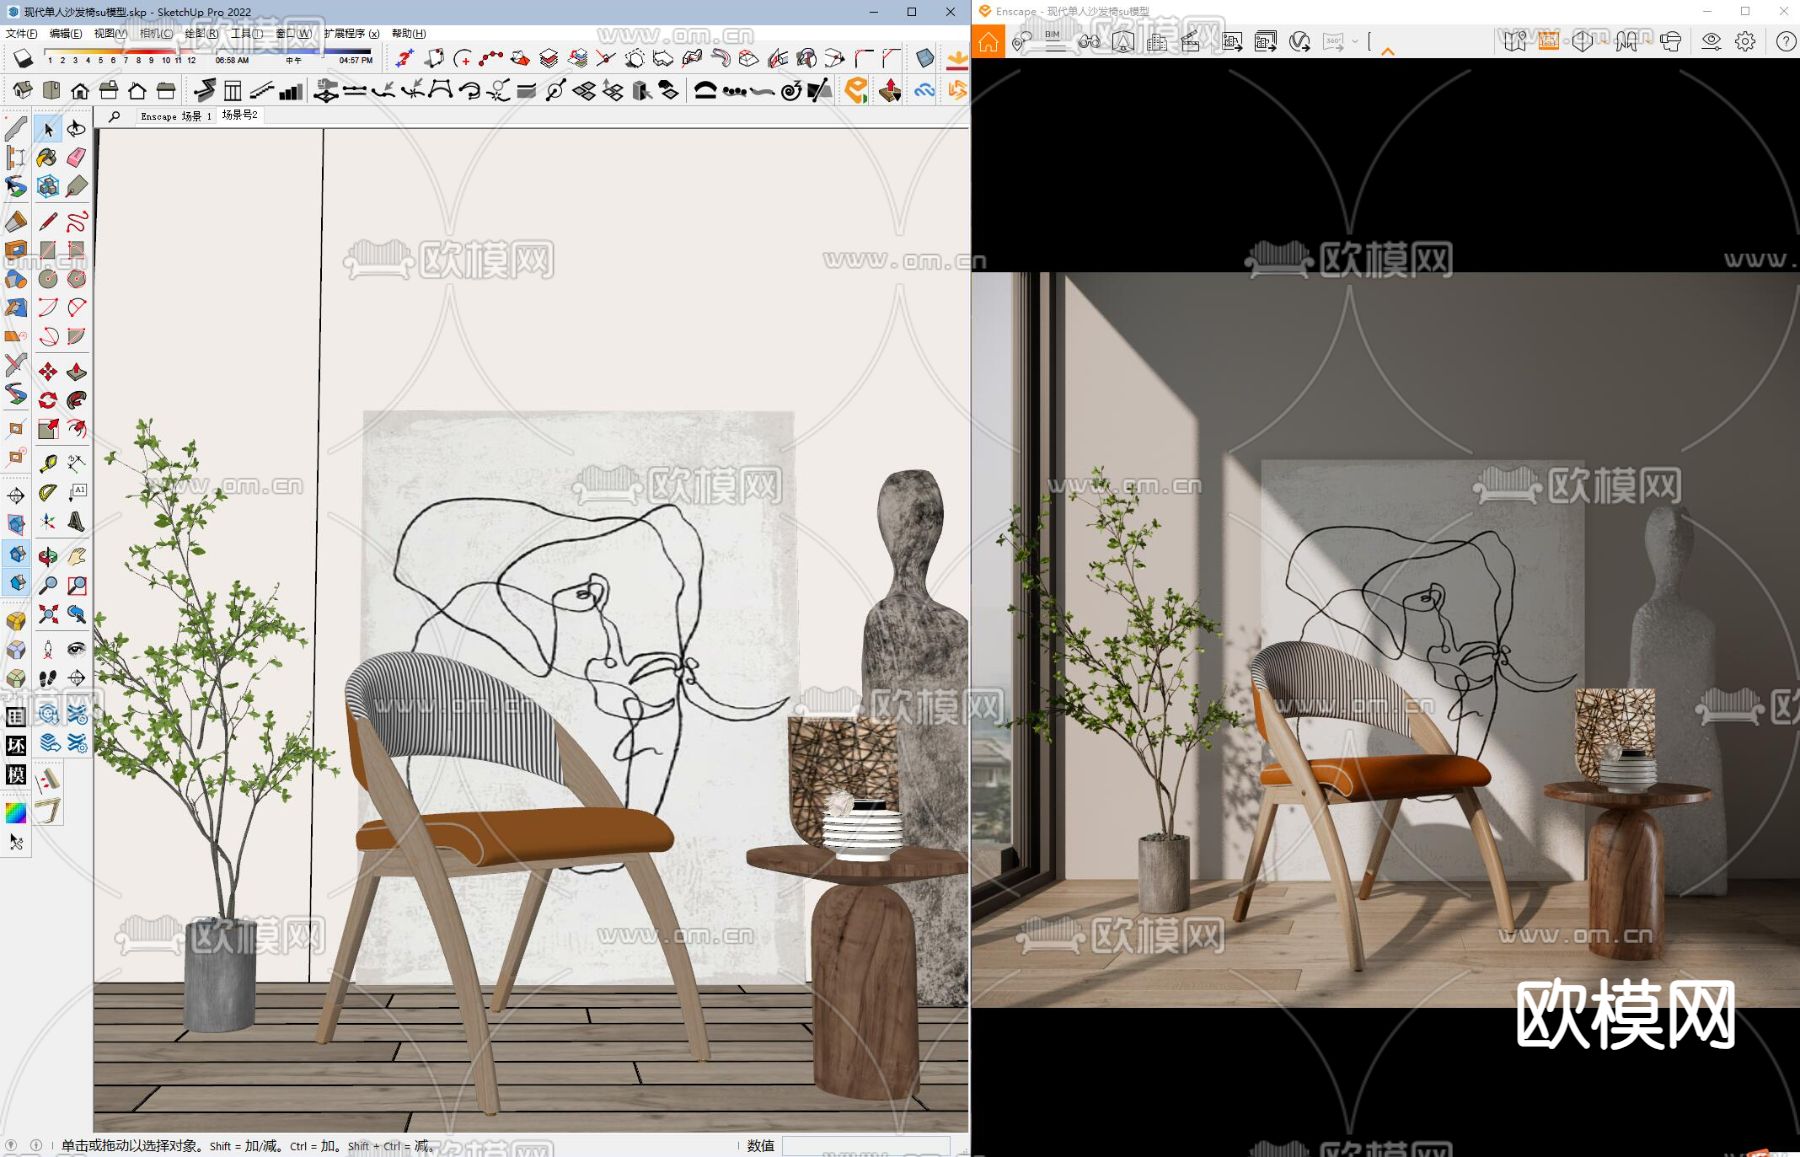Activate the Pan hand tool
Viewport: 1800px width, 1157px height.
click(76, 556)
